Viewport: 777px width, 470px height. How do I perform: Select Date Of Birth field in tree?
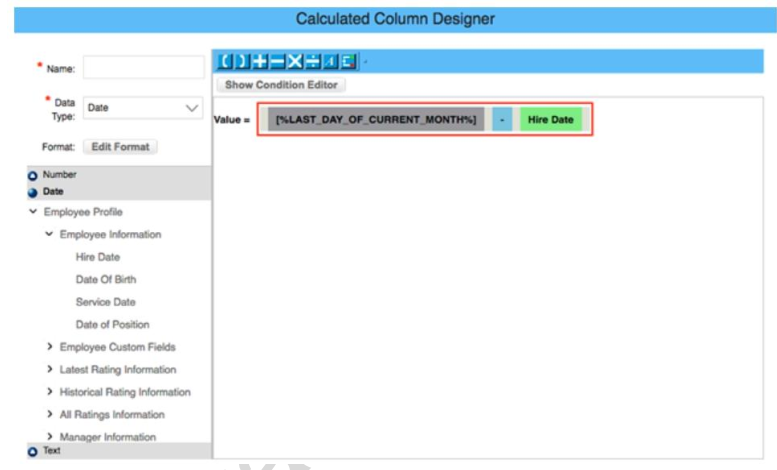click(105, 280)
